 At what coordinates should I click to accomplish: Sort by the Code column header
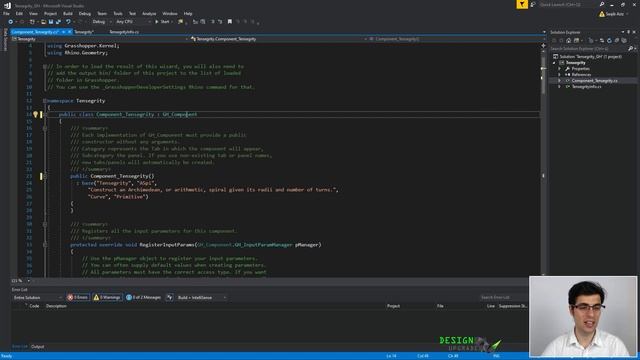coord(34,306)
